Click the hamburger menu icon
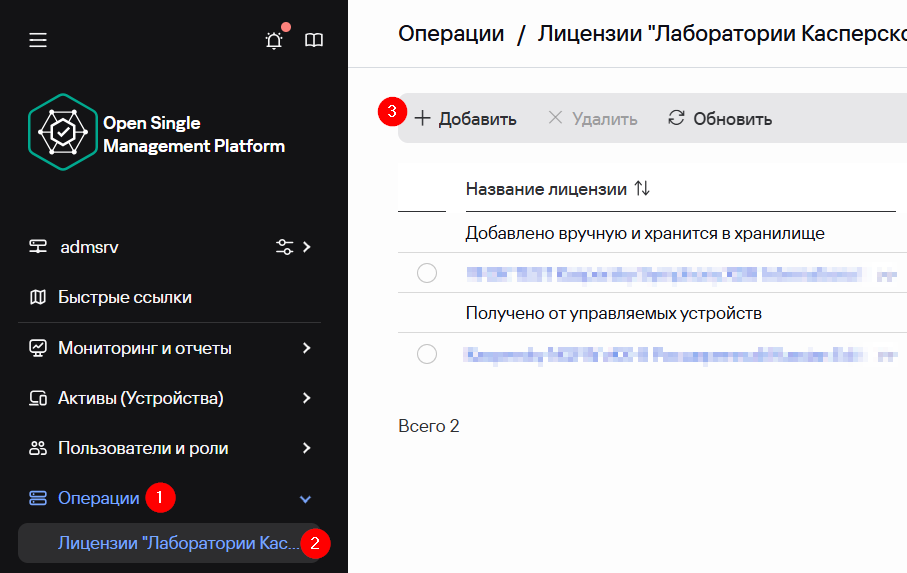The width and height of the screenshot is (907, 573). tap(38, 40)
